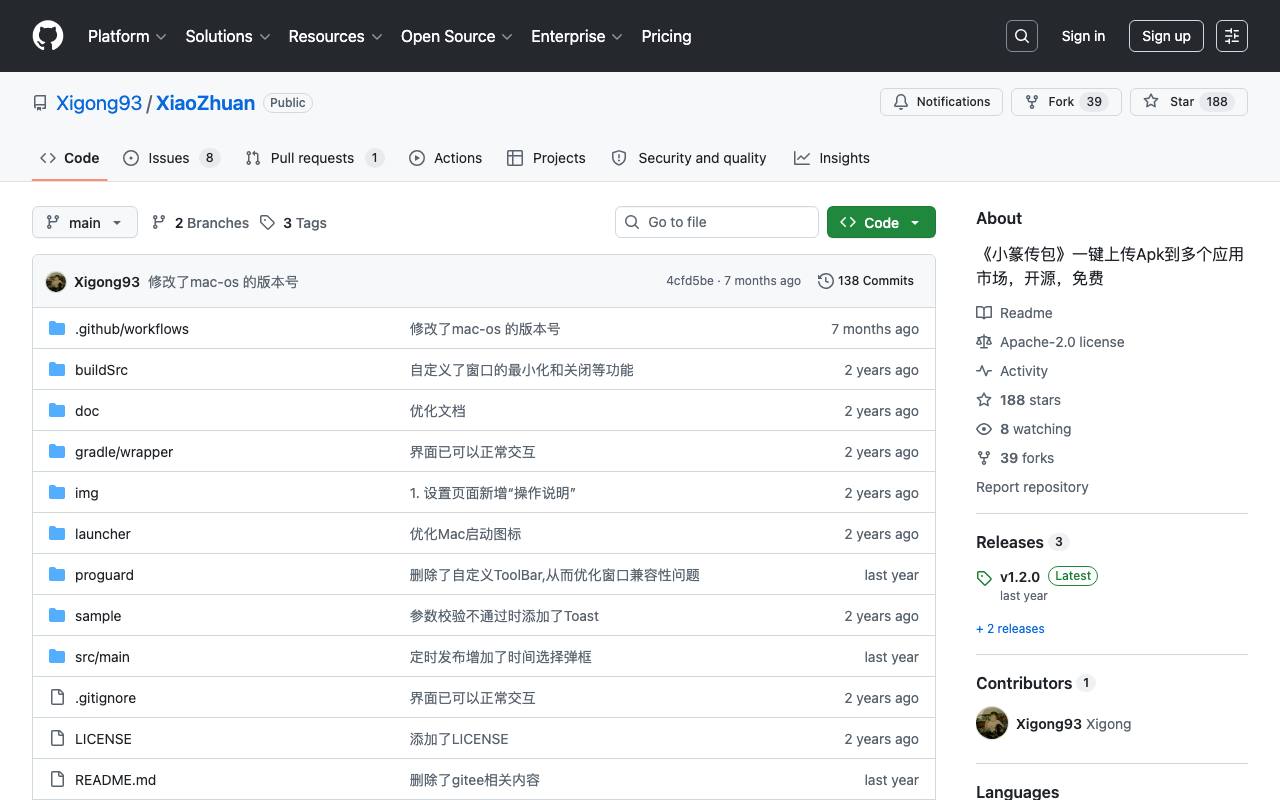Image resolution: width=1280 pixels, height=800 pixels.
Task: Click the Xigong93 contributor avatar
Action: click(x=992, y=723)
